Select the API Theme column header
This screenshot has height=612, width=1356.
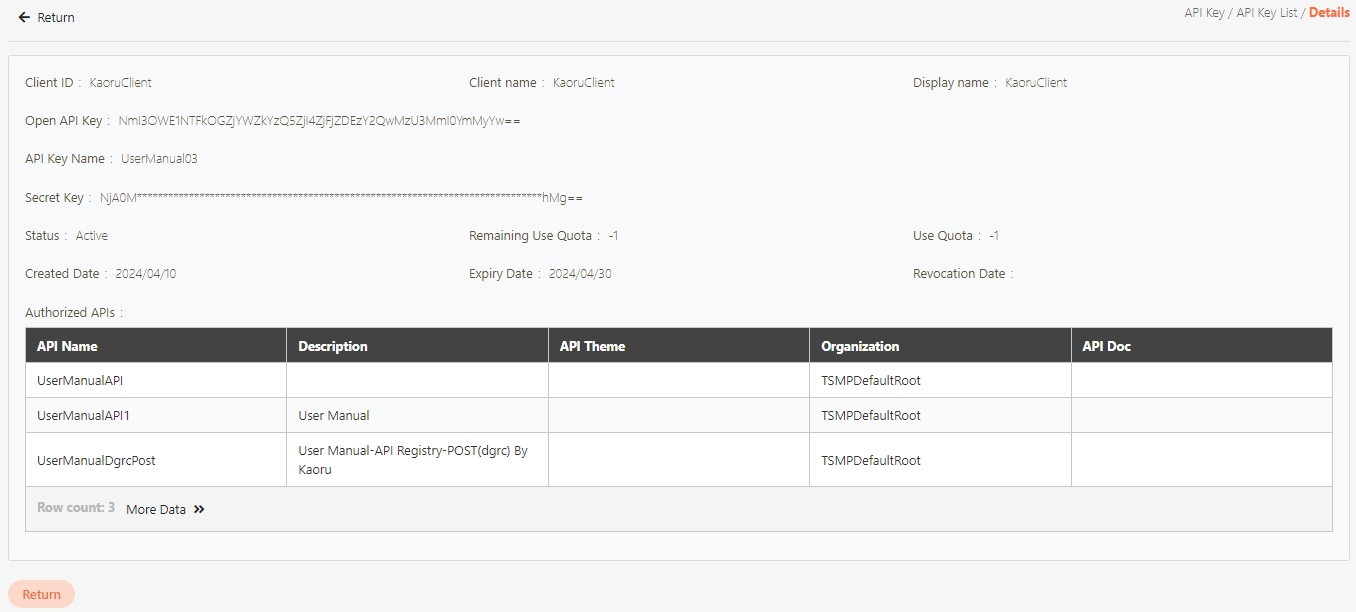click(x=592, y=347)
